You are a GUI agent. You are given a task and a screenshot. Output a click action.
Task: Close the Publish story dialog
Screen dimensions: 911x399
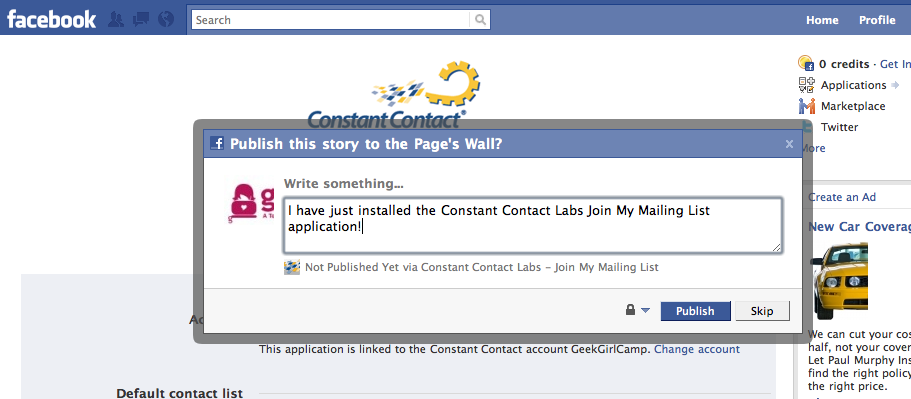[789, 144]
